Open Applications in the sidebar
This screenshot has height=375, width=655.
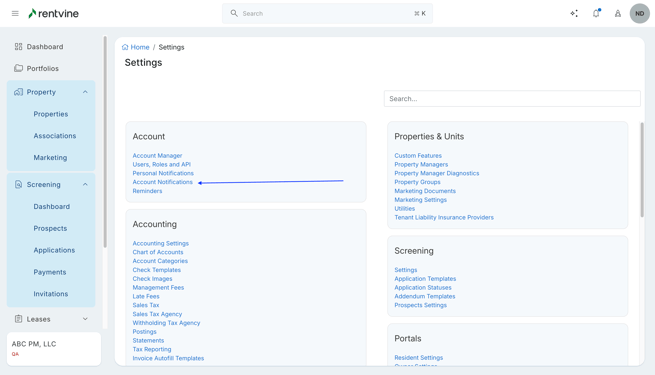[x=54, y=250]
